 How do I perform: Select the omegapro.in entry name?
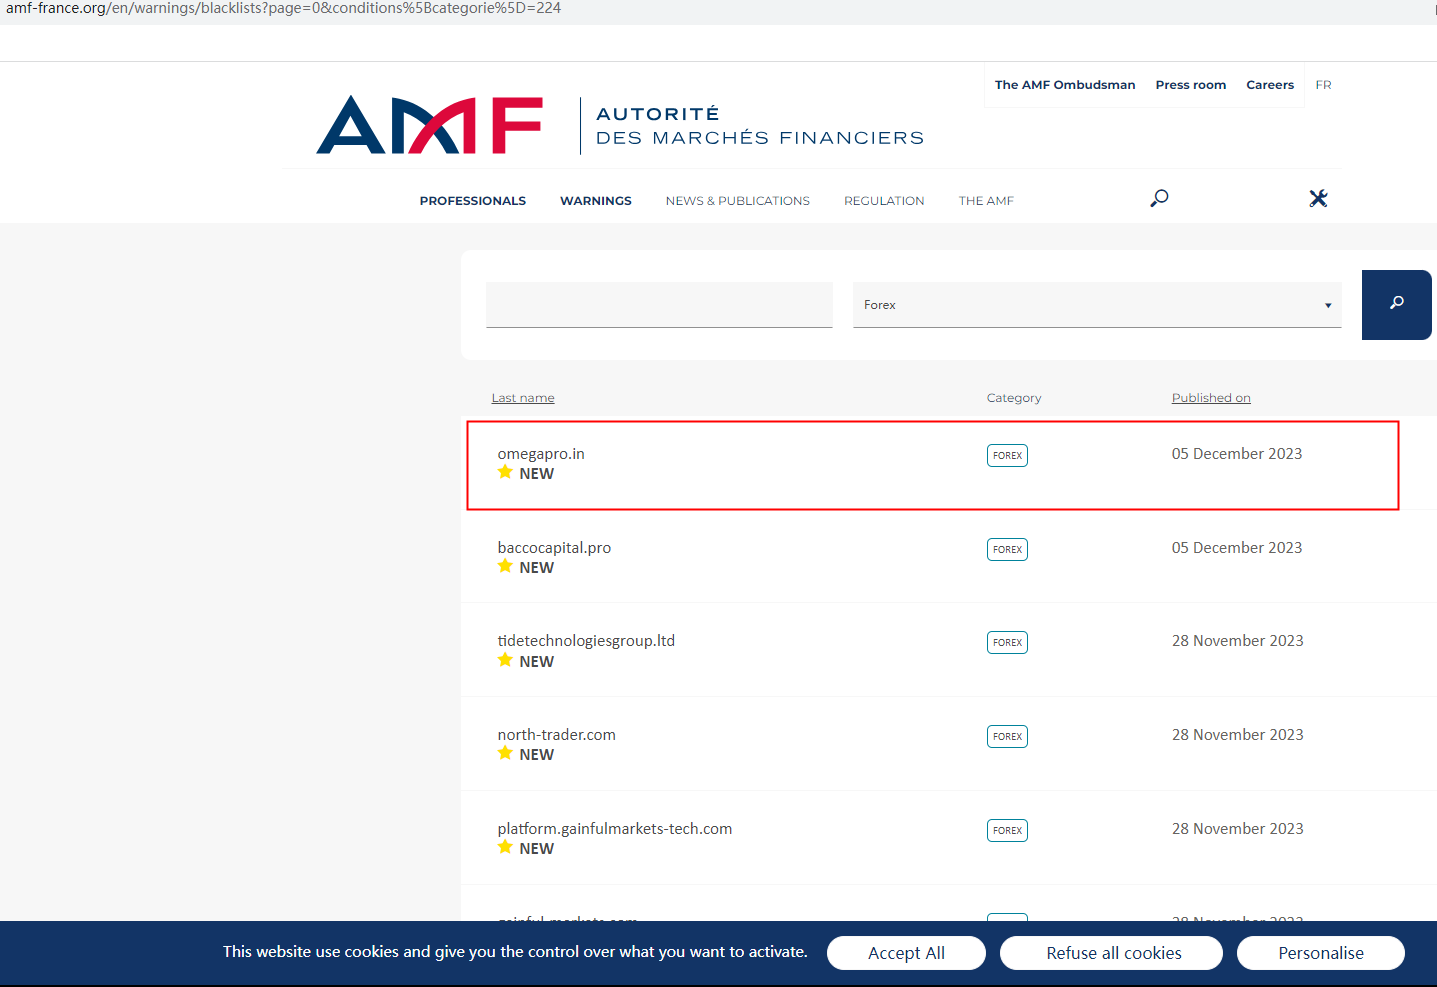[x=541, y=454]
